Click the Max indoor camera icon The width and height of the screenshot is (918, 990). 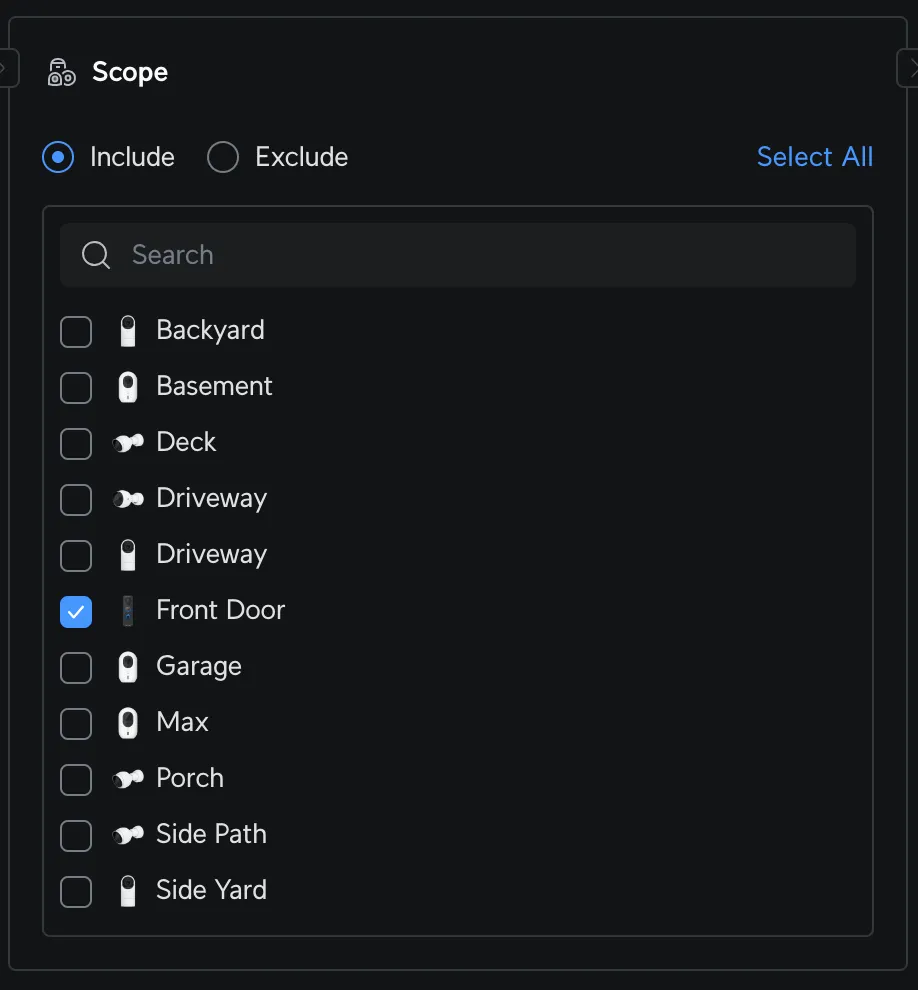click(128, 723)
